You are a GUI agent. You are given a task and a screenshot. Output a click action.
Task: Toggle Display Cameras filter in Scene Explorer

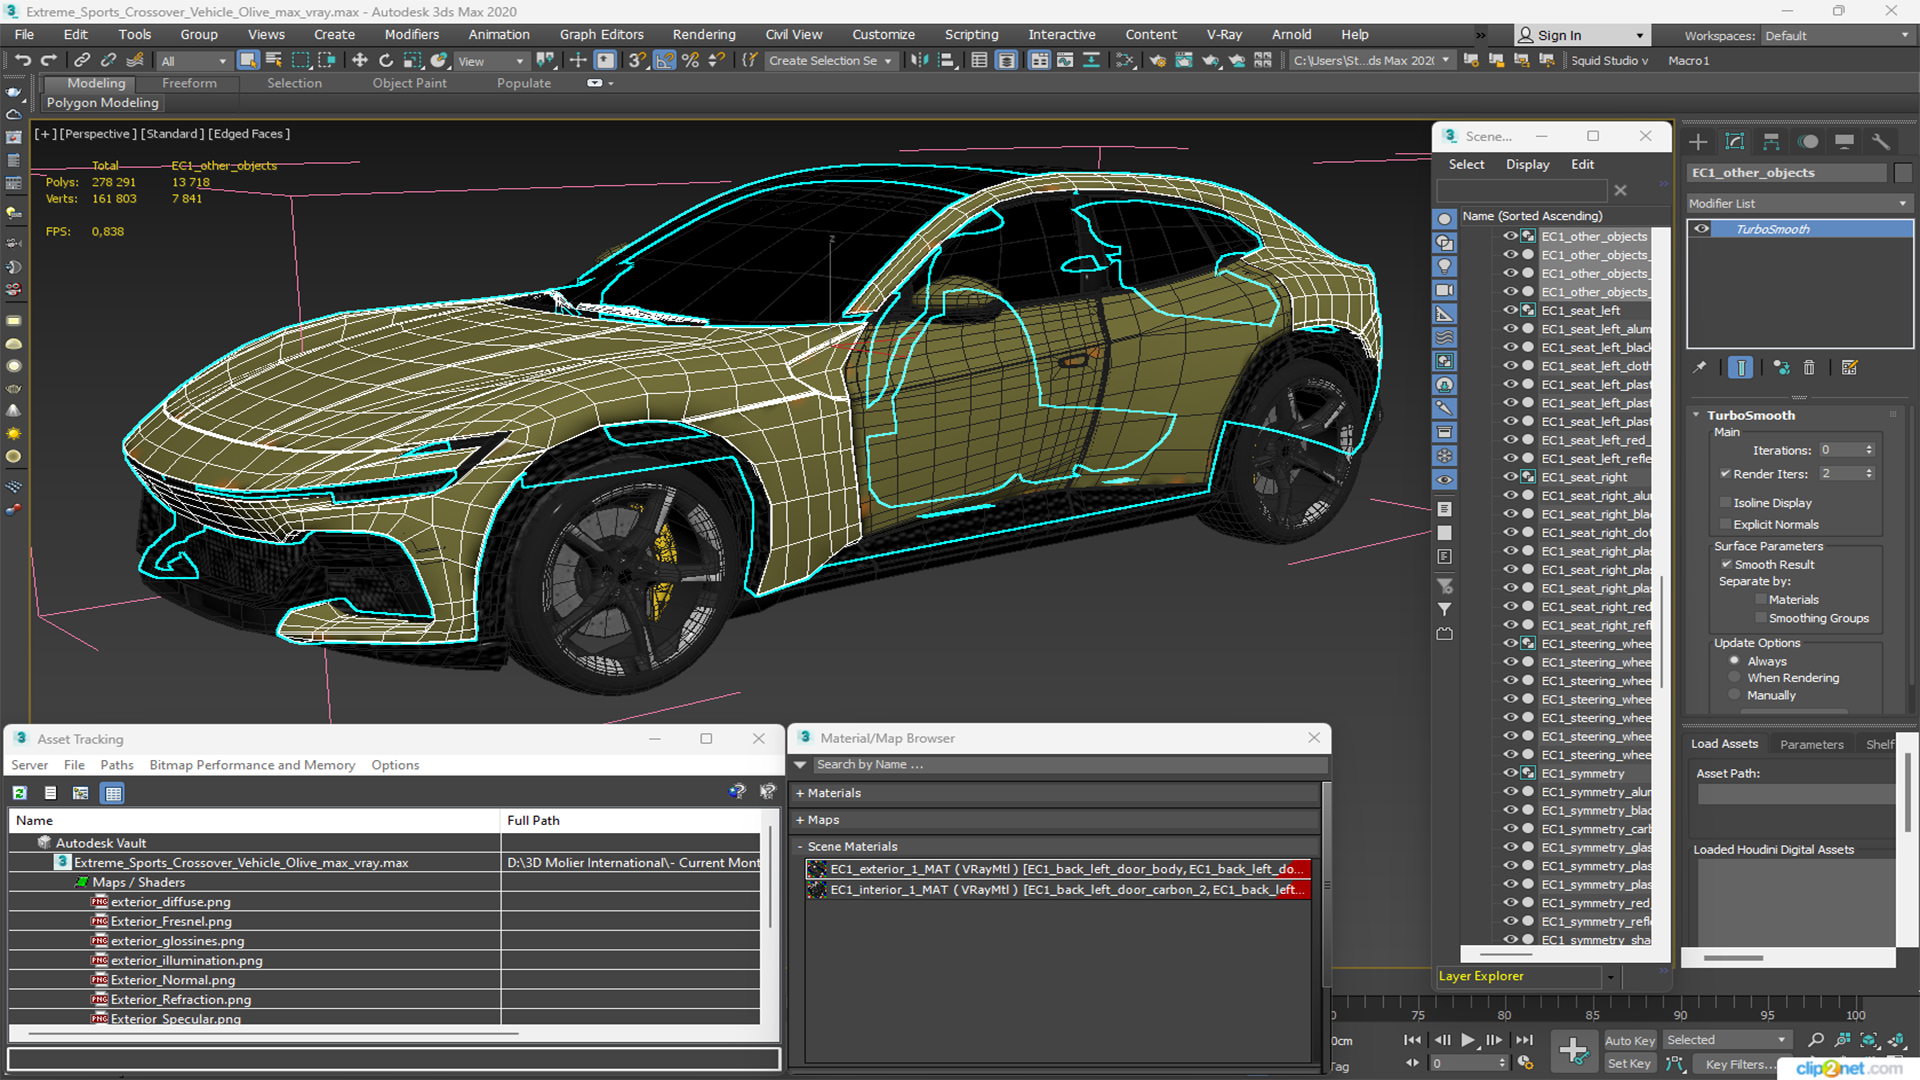point(1445,290)
